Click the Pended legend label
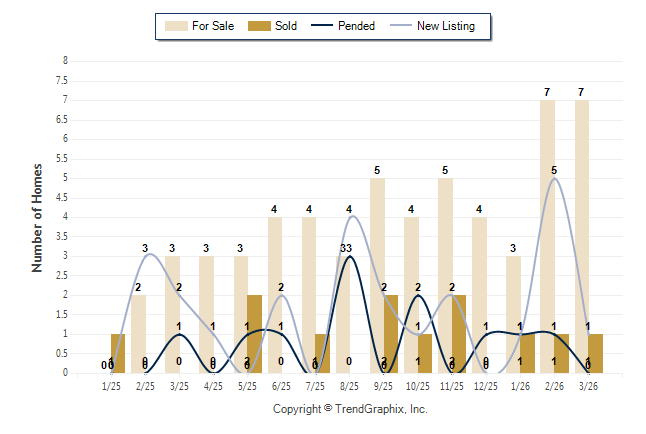This screenshot has height=434, width=646. click(x=357, y=26)
